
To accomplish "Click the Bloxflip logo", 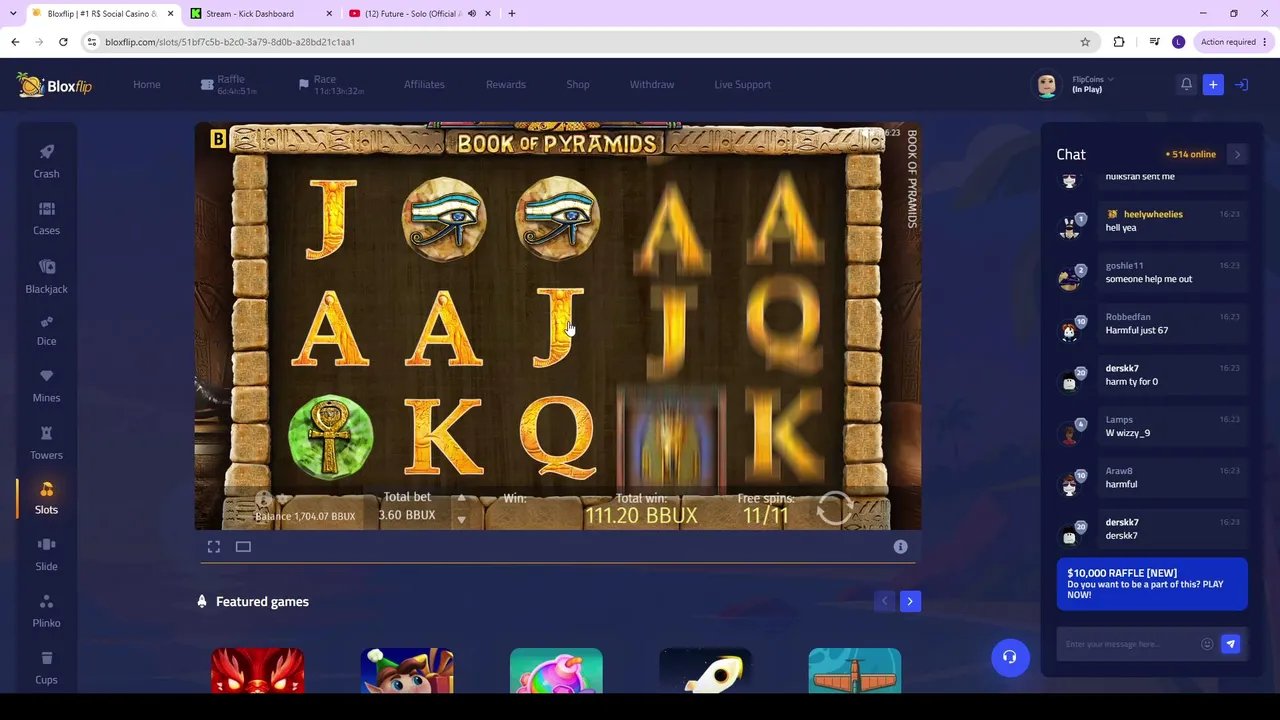I will (54, 85).
